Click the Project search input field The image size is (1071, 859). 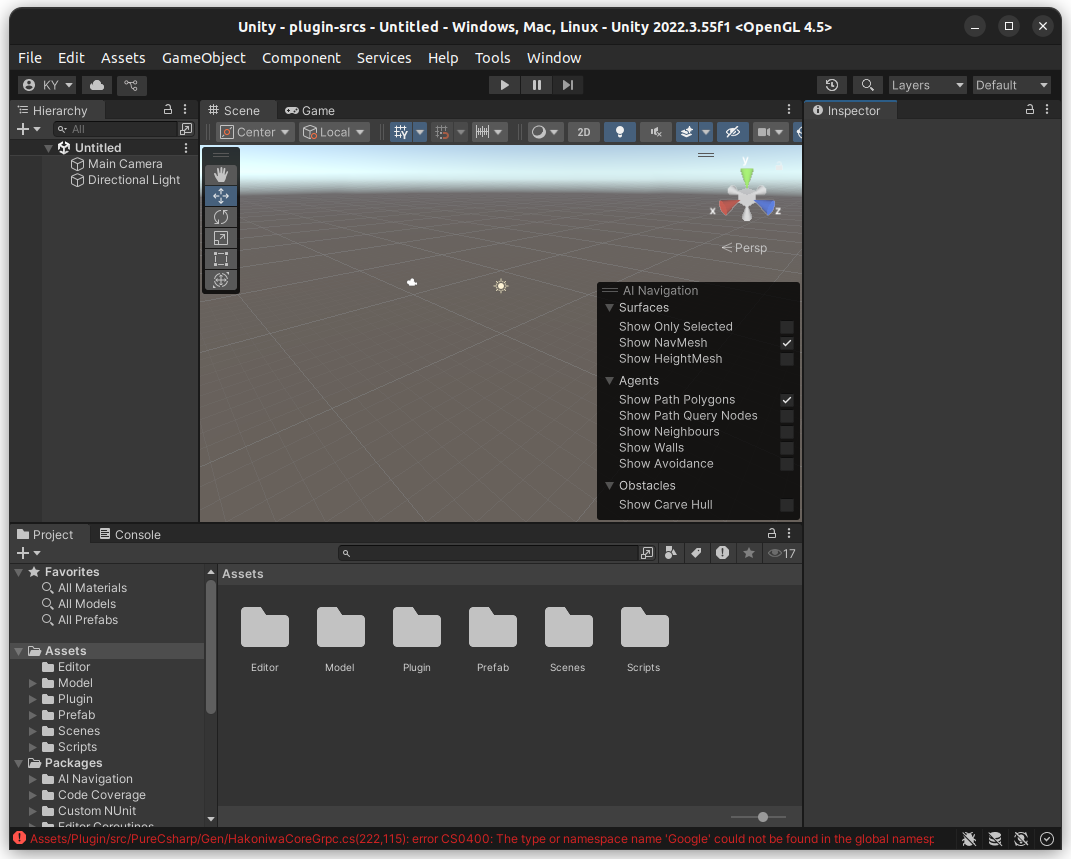pyautogui.click(x=489, y=553)
